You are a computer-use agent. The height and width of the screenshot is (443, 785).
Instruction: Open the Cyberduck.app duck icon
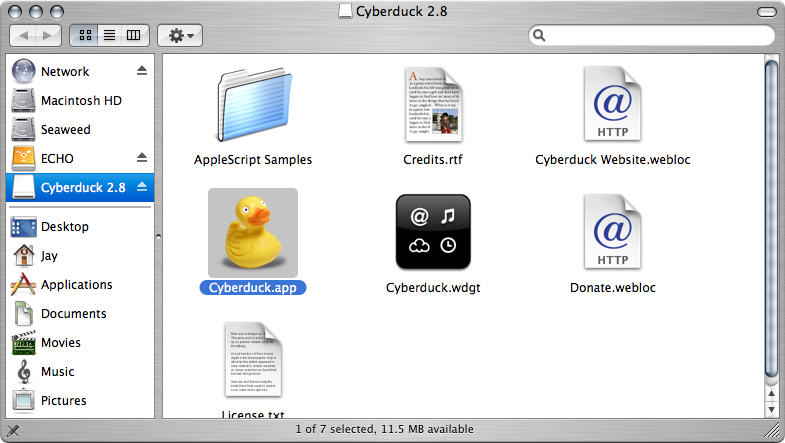[252, 232]
